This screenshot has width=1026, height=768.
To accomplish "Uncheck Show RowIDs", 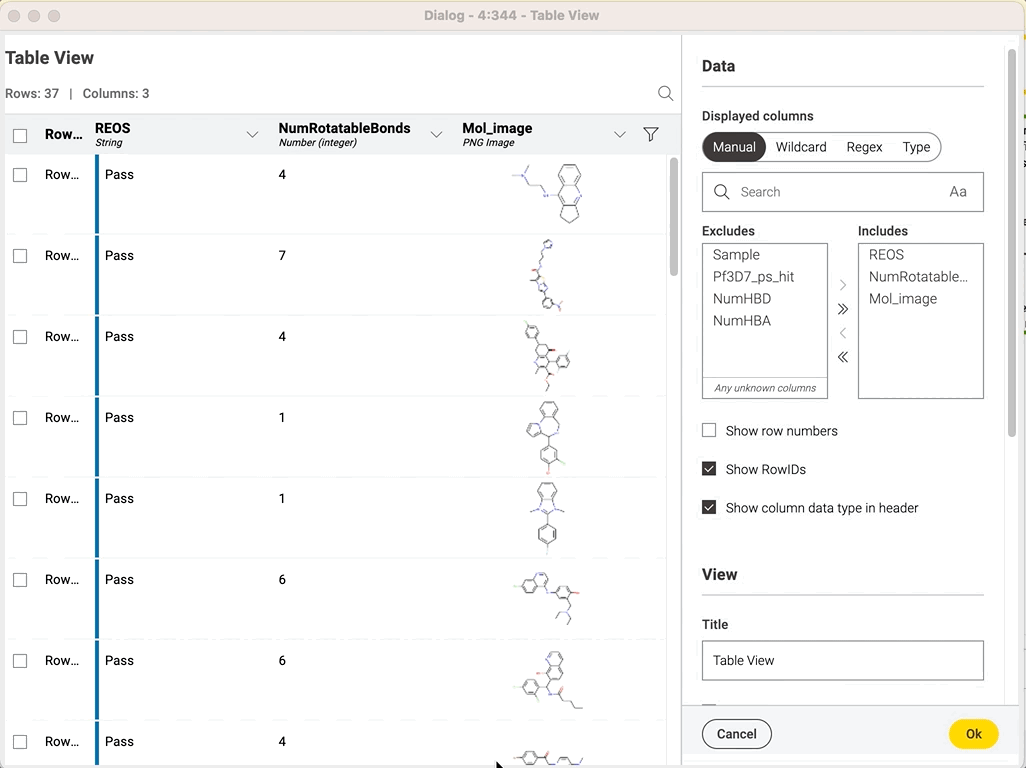I will coord(709,469).
